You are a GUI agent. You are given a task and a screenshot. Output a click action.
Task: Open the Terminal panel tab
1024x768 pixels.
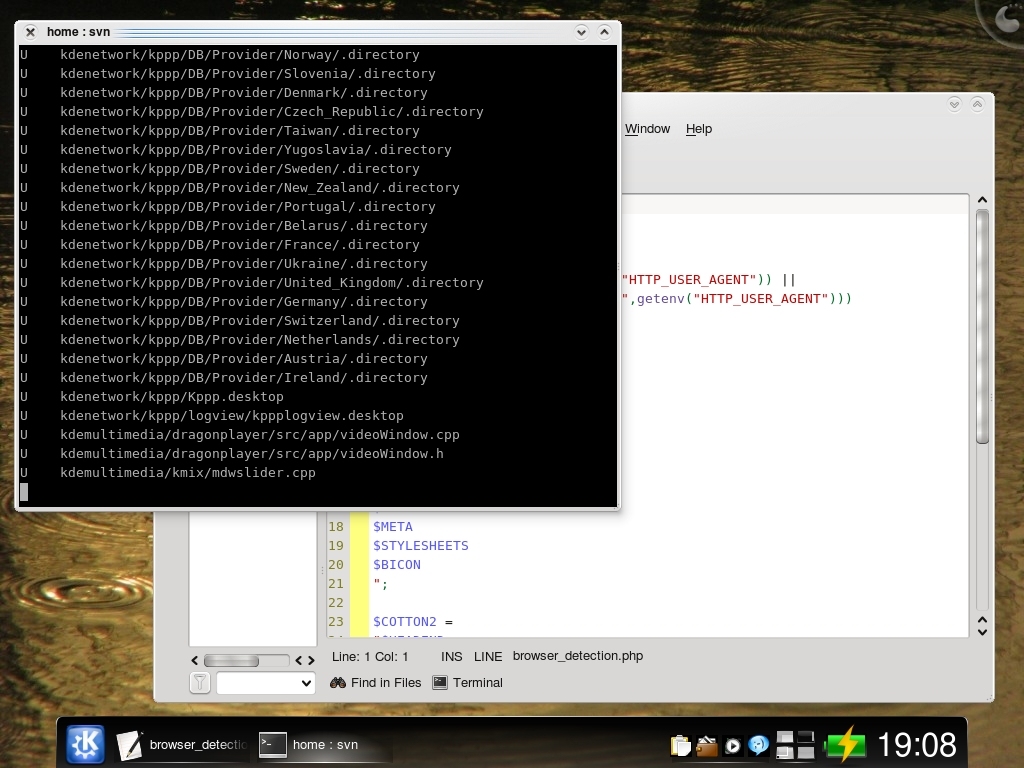coord(468,682)
